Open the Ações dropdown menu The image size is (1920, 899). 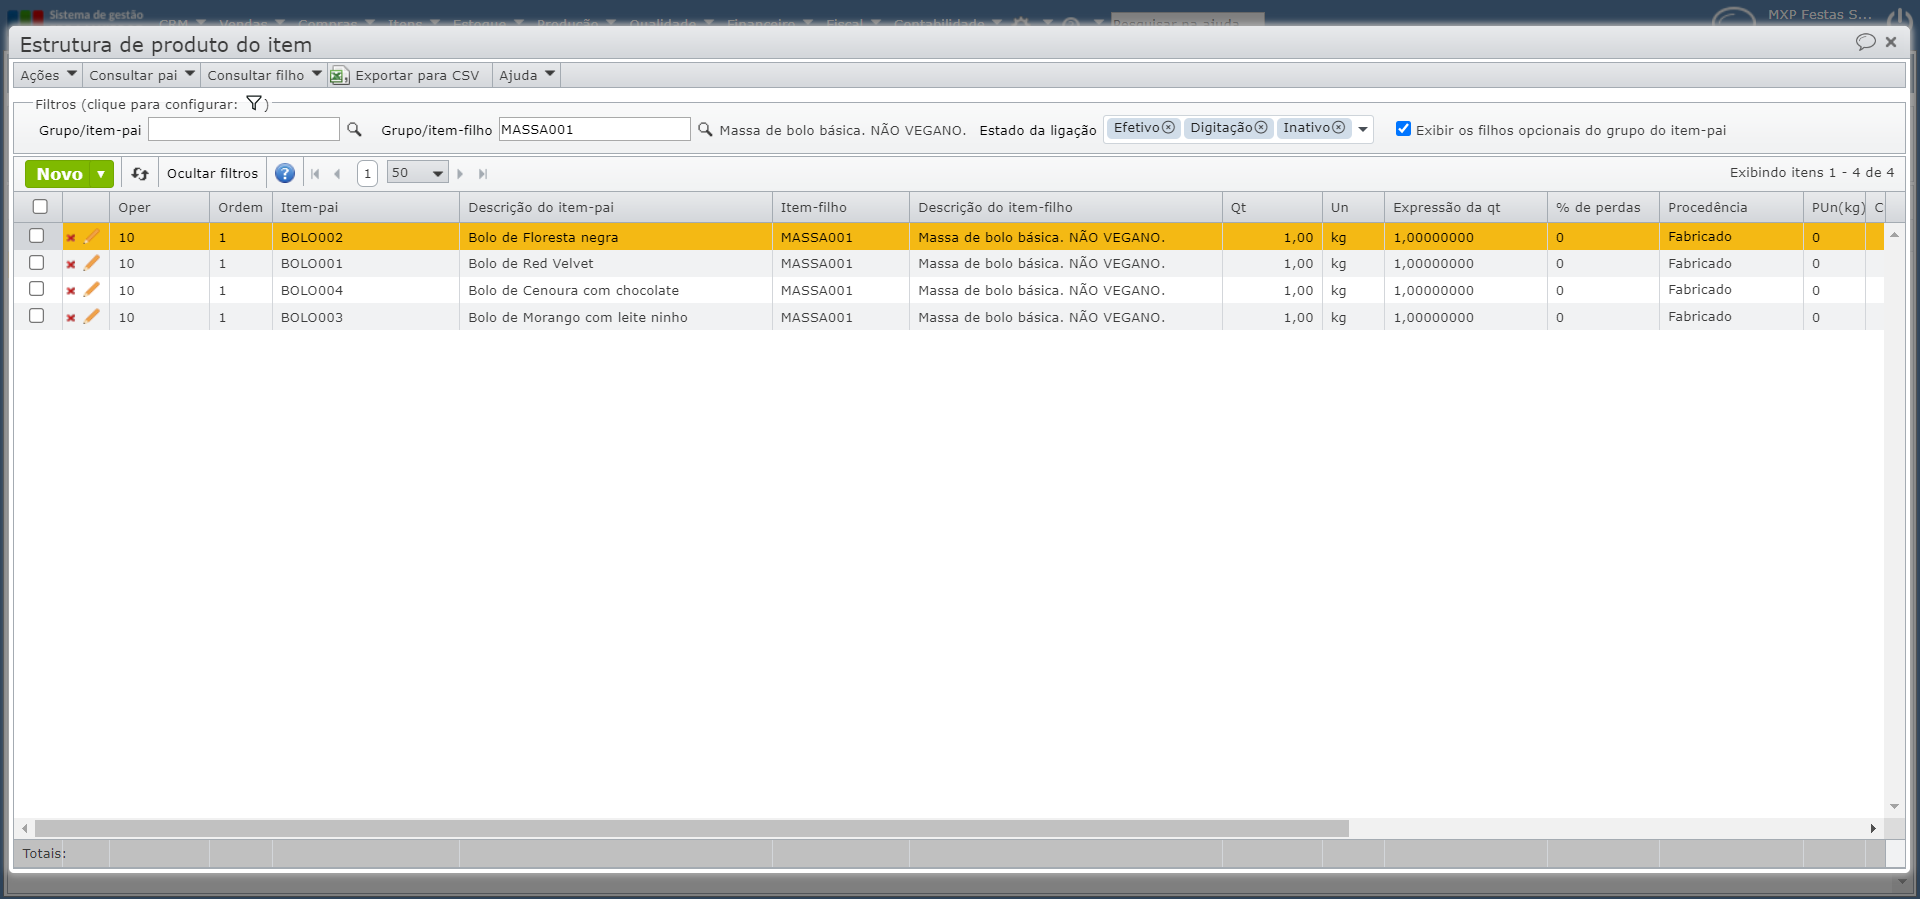[x=48, y=75]
